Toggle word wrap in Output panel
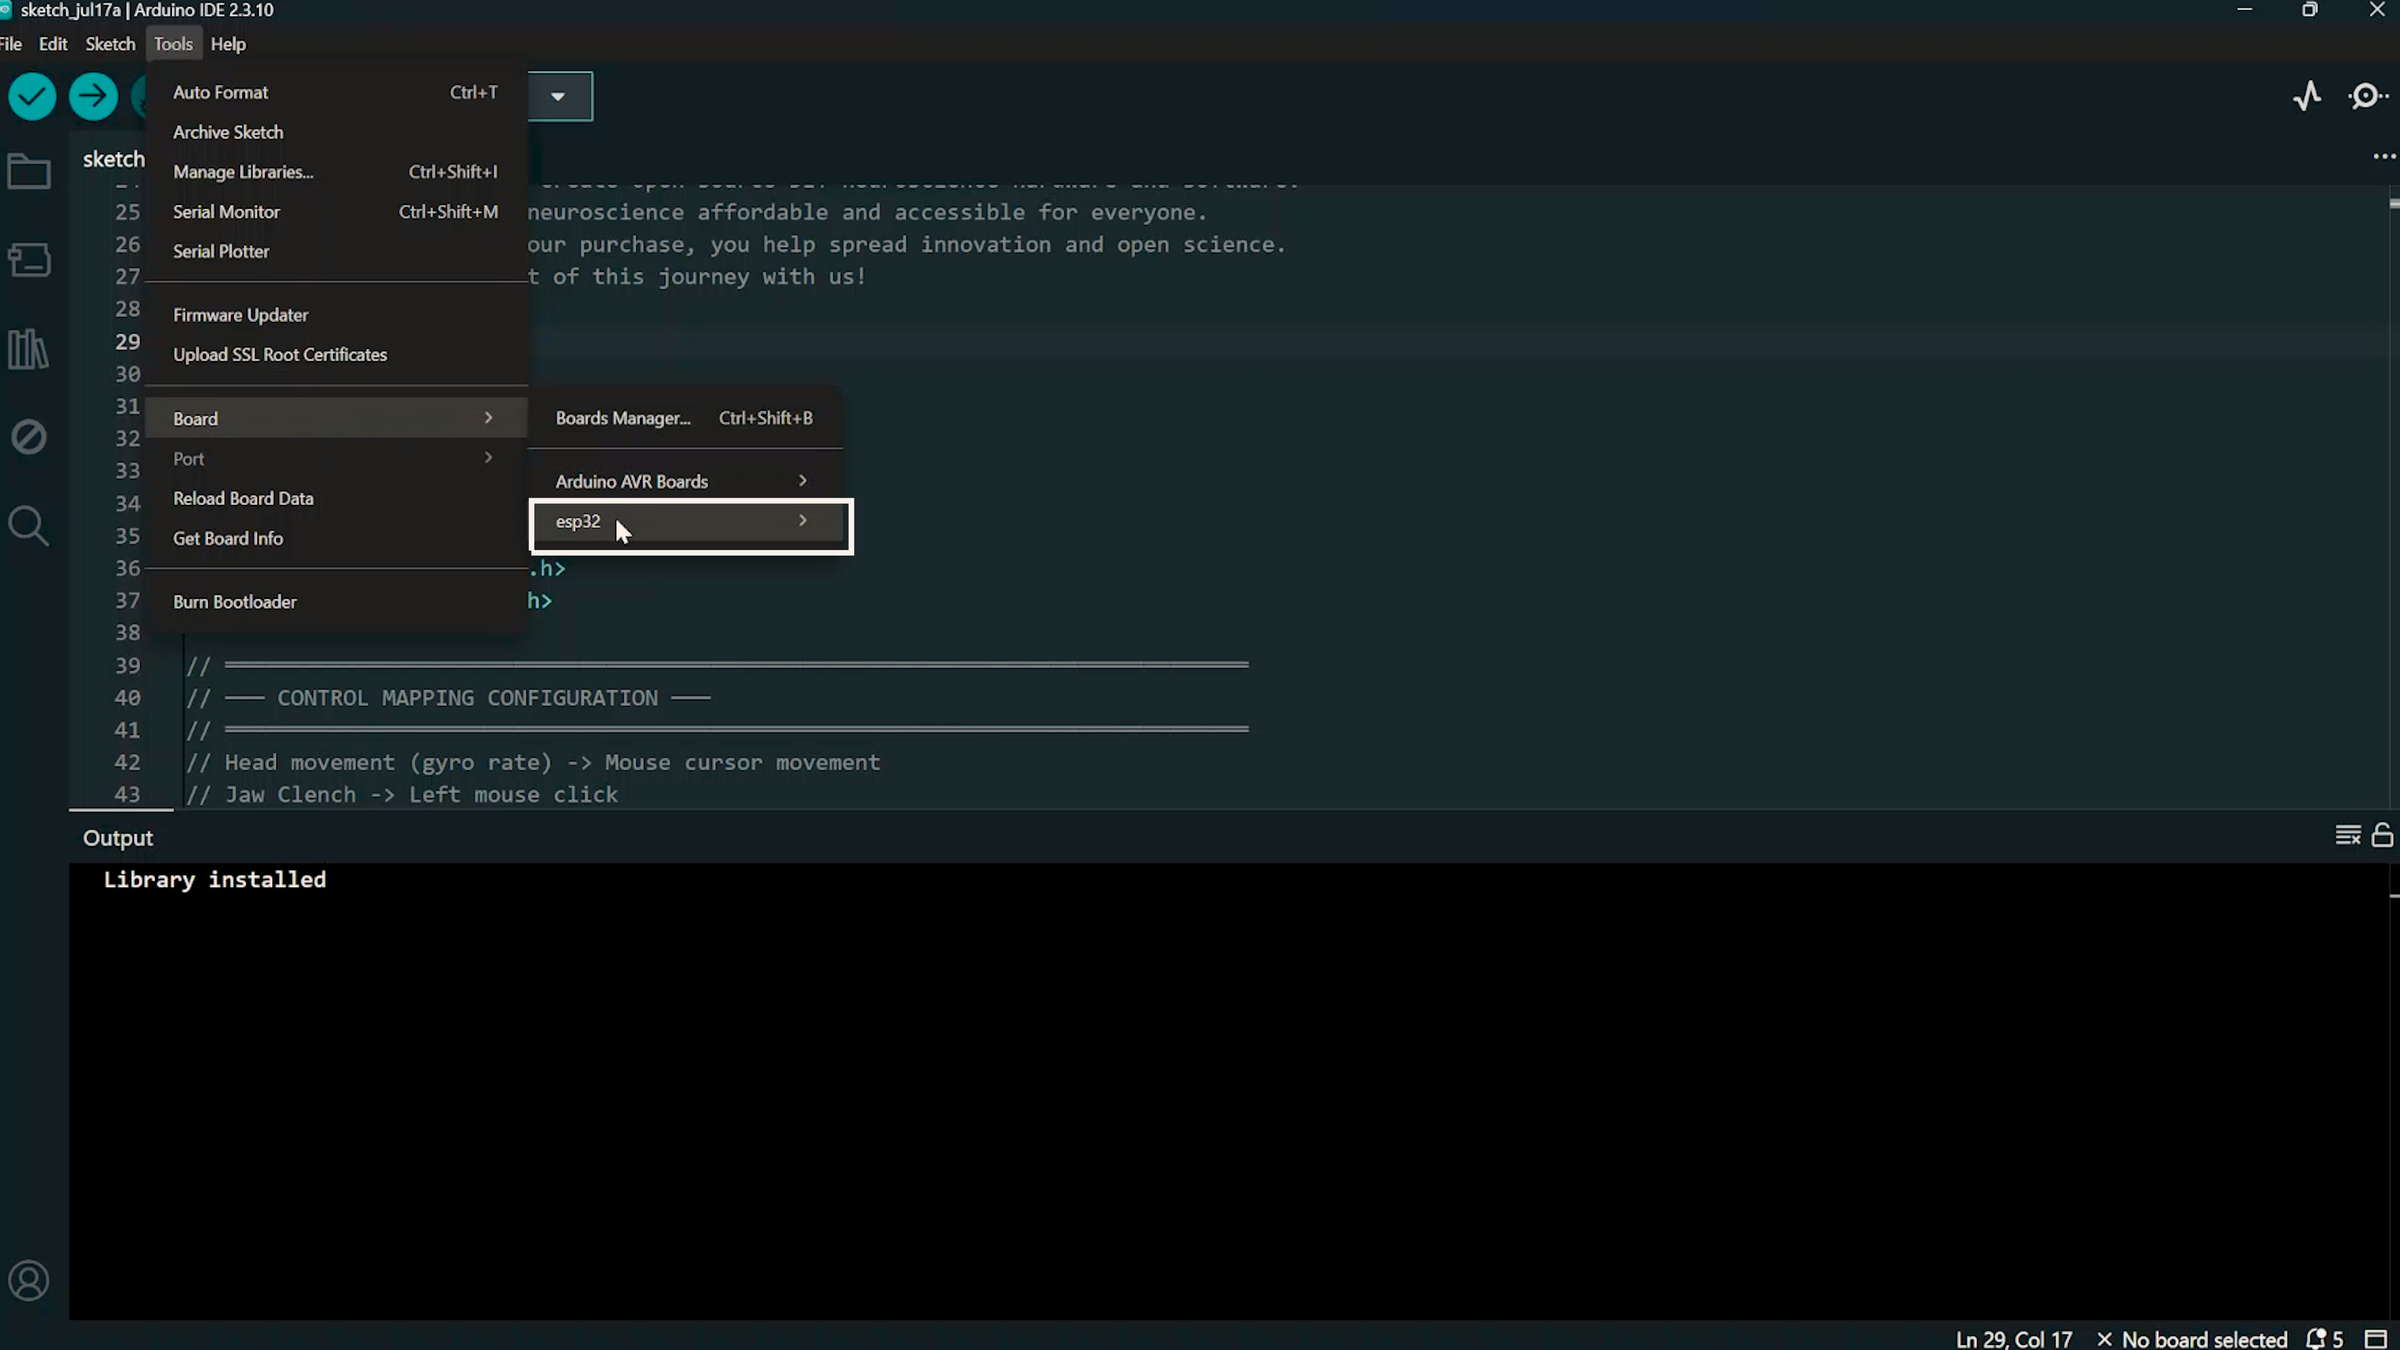The height and width of the screenshot is (1350, 2400). tap(2348, 835)
